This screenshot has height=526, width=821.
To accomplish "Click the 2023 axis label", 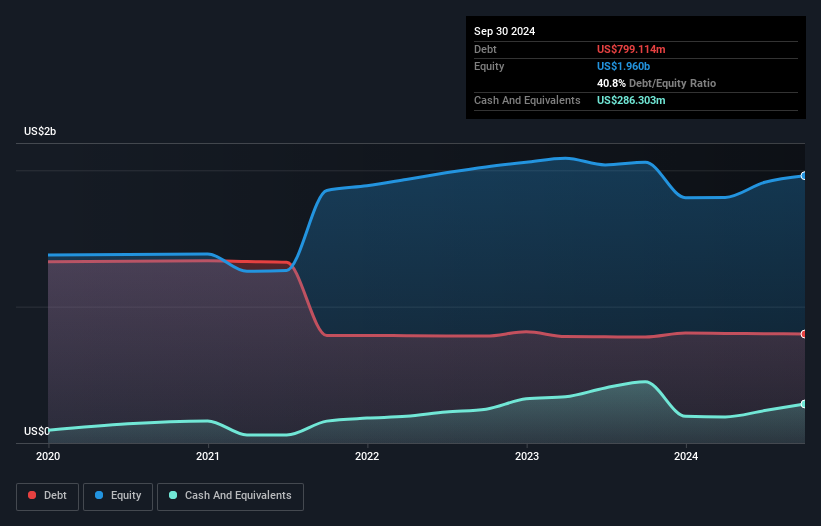I will [527, 456].
